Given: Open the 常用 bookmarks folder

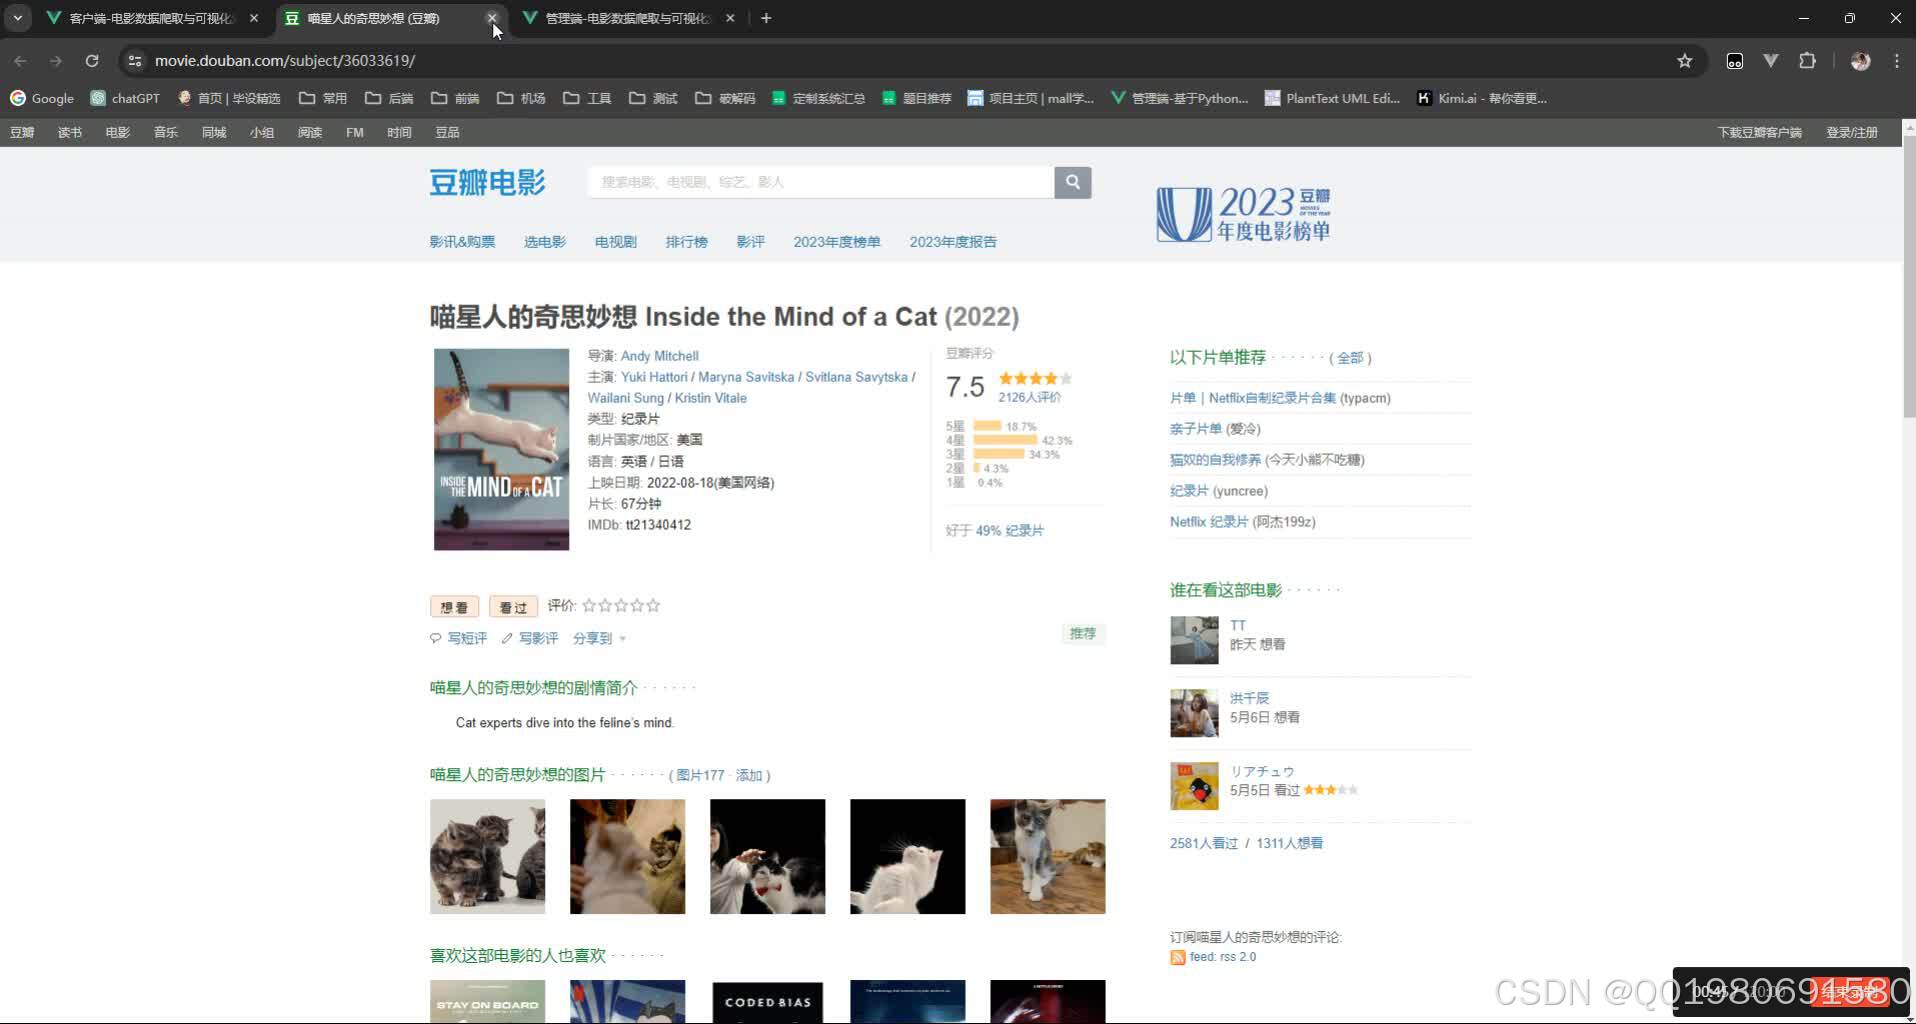Looking at the screenshot, I should [x=323, y=98].
